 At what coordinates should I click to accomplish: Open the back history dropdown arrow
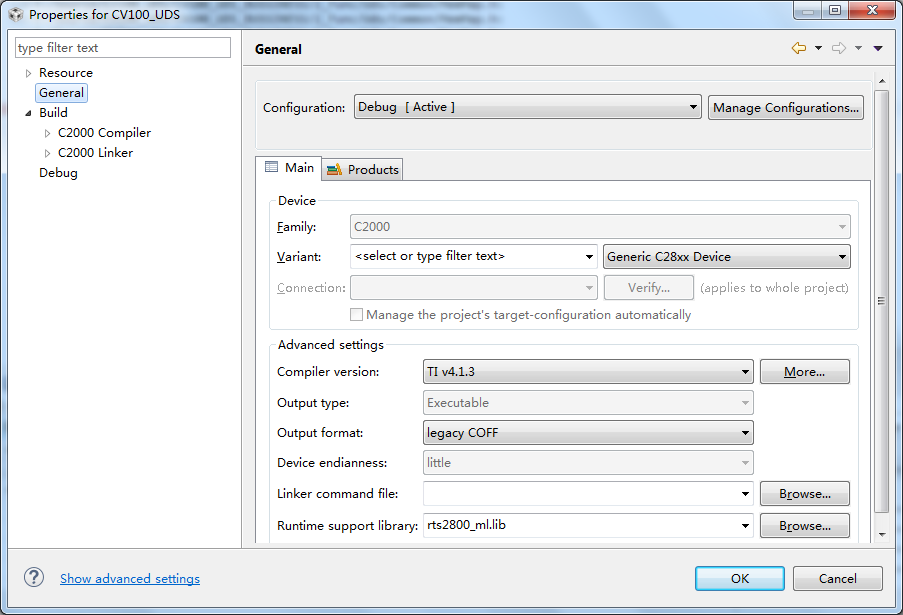818,48
